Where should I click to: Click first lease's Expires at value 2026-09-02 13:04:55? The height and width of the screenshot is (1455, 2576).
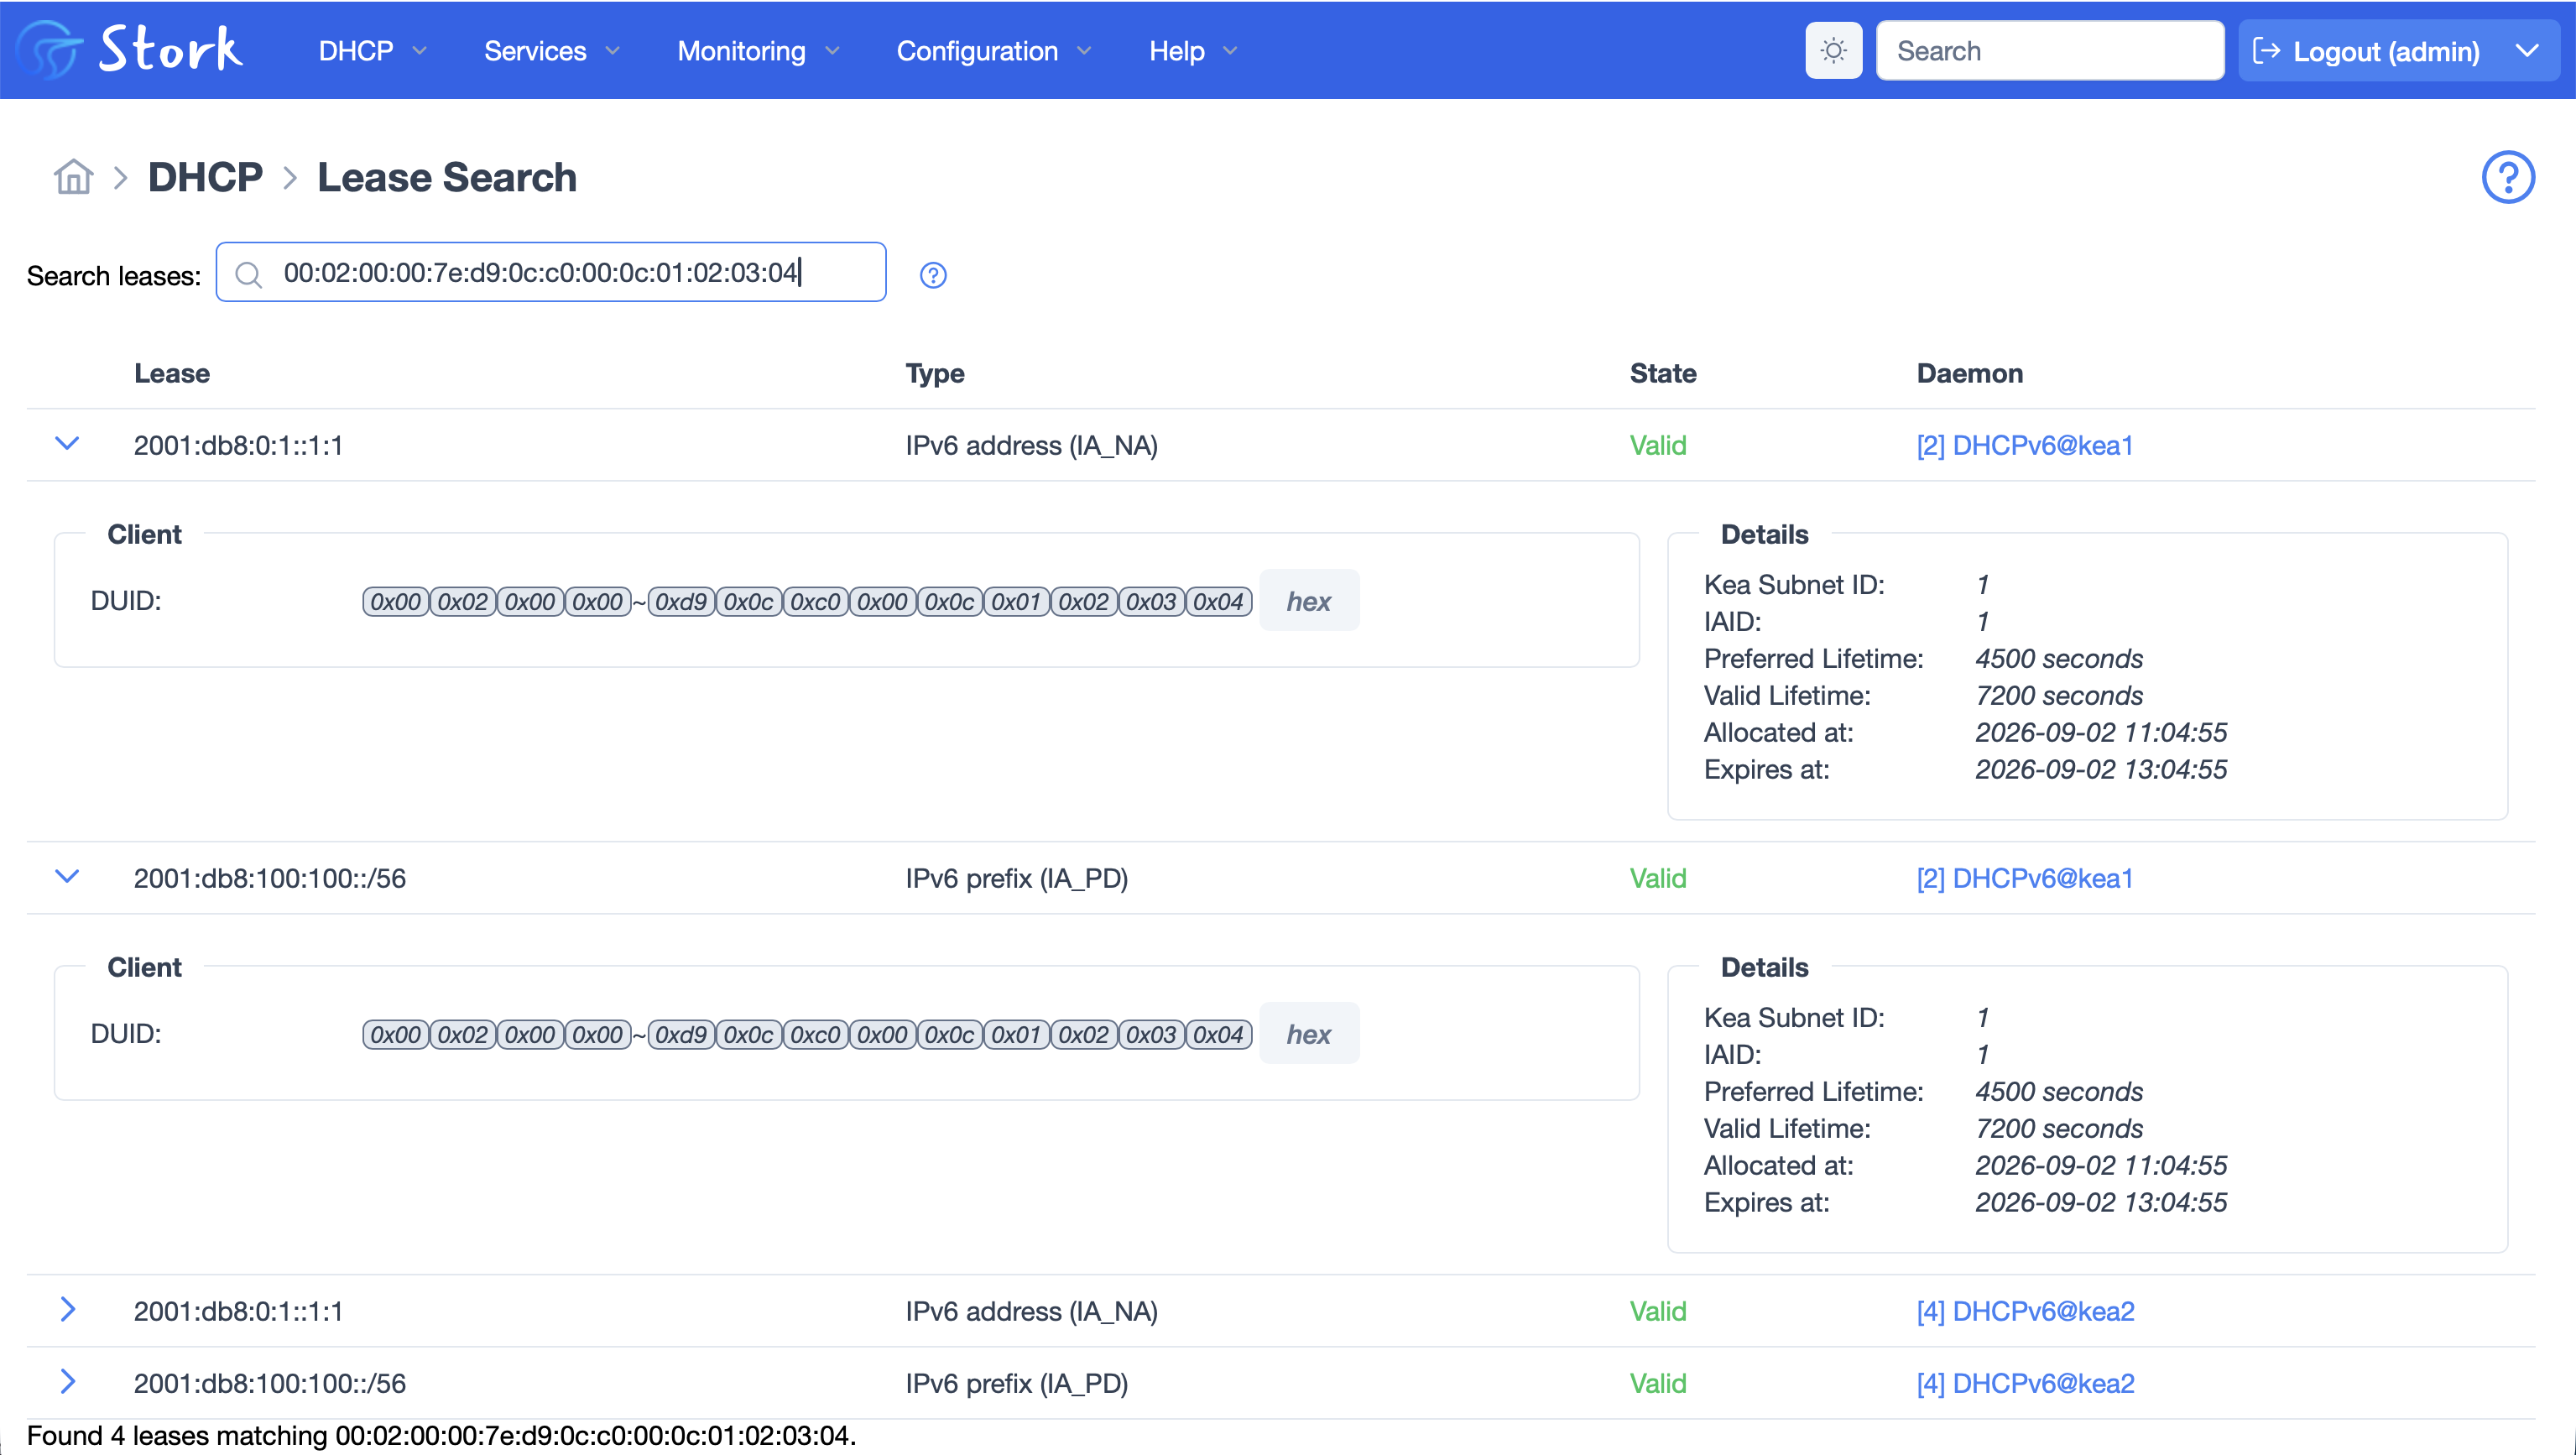pyautogui.click(x=2101, y=769)
